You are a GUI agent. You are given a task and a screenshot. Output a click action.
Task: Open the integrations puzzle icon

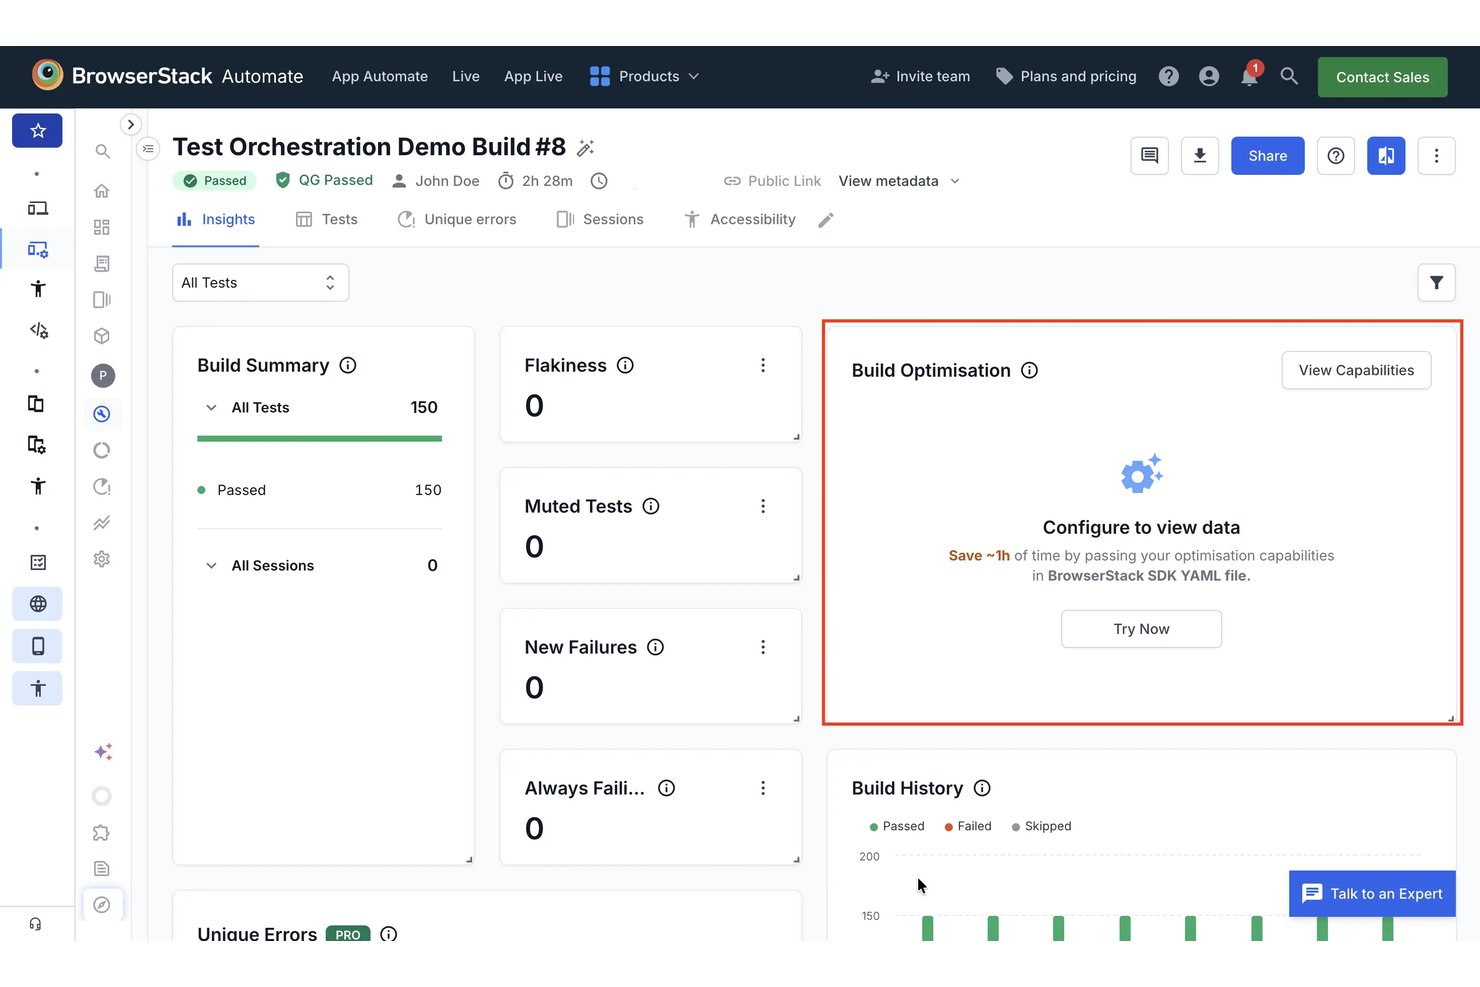coord(102,833)
